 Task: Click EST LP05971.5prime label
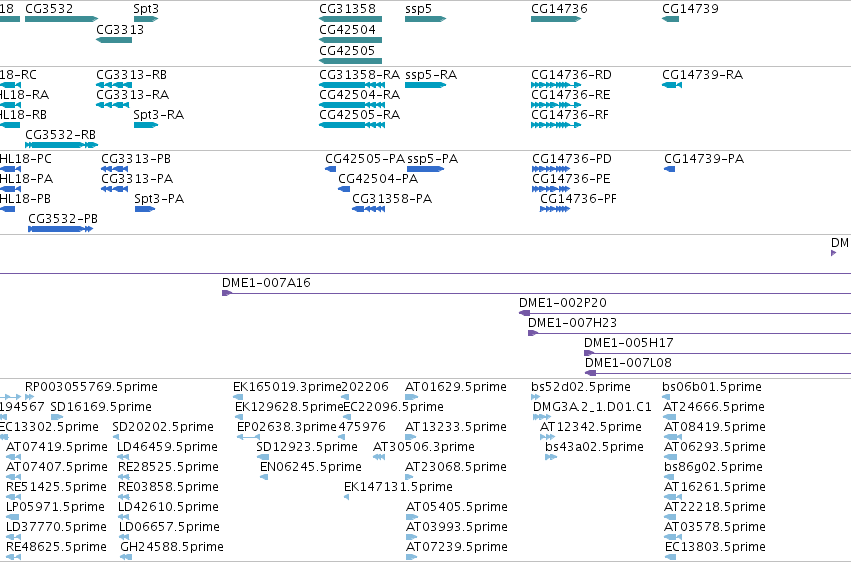(x=55, y=507)
